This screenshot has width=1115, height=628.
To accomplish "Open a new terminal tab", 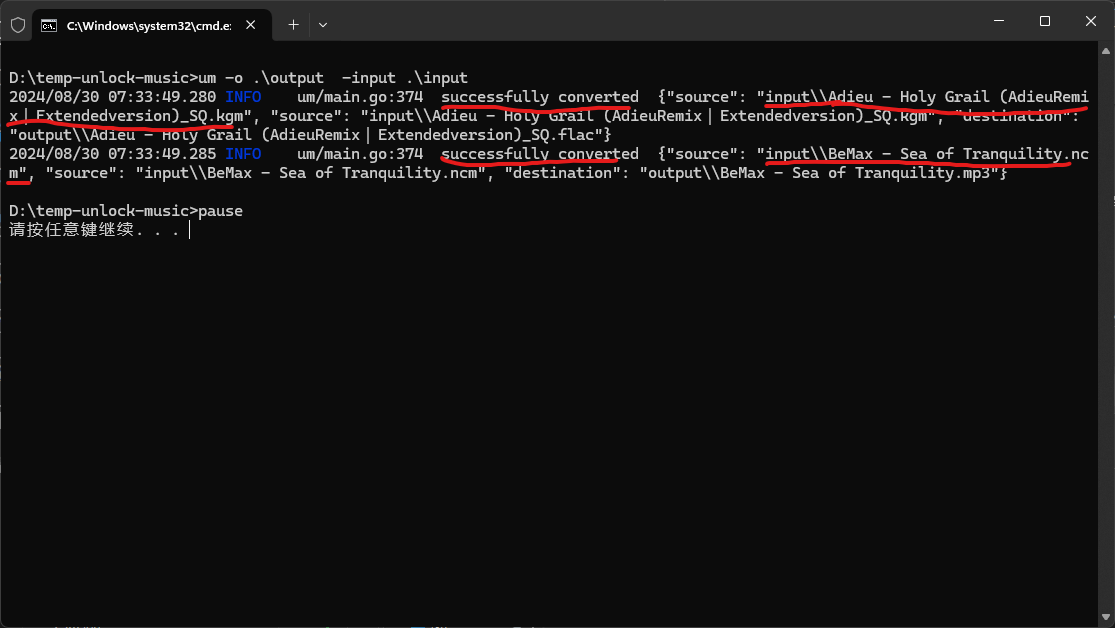I will (293, 25).
